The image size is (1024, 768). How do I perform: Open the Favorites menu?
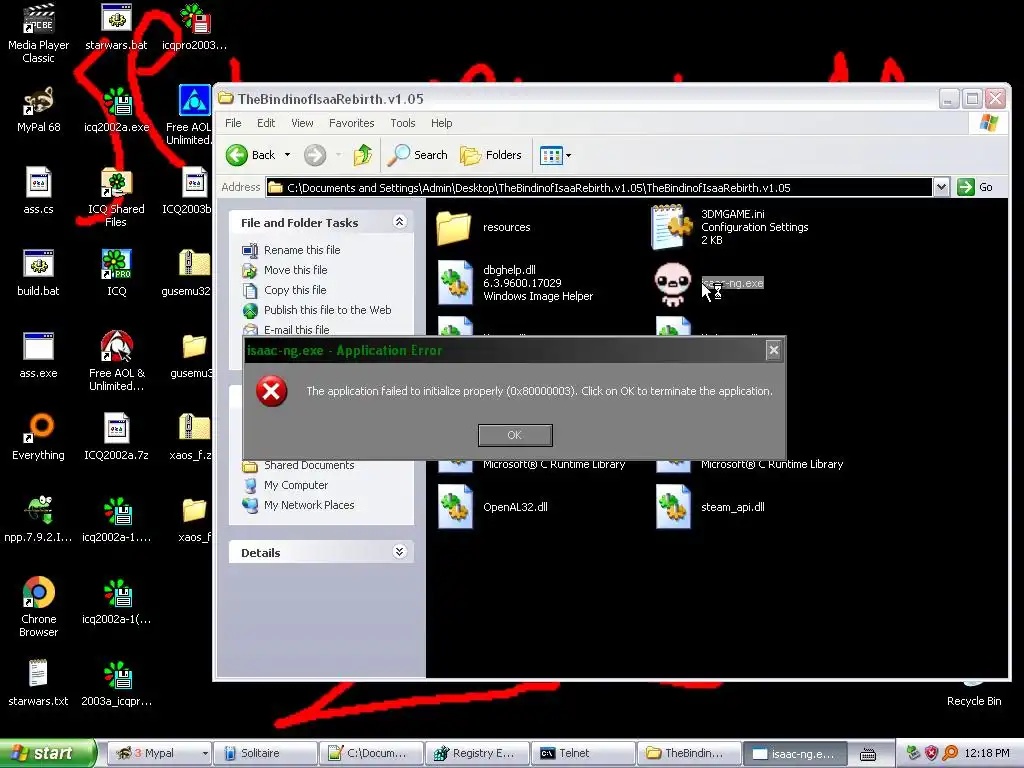351,123
